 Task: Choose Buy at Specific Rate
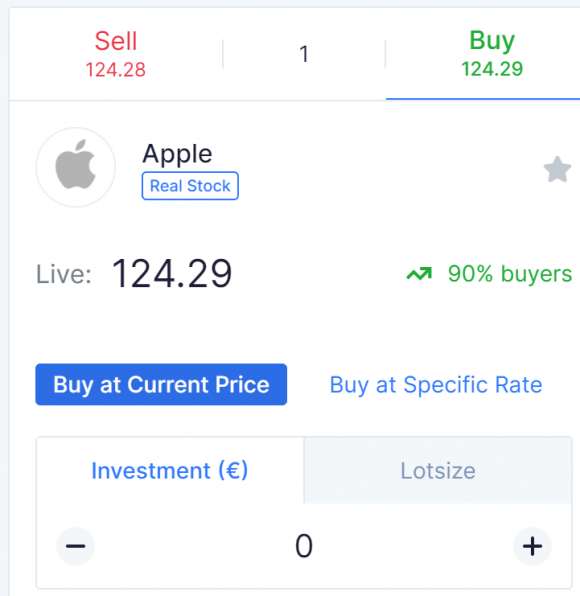[436, 385]
